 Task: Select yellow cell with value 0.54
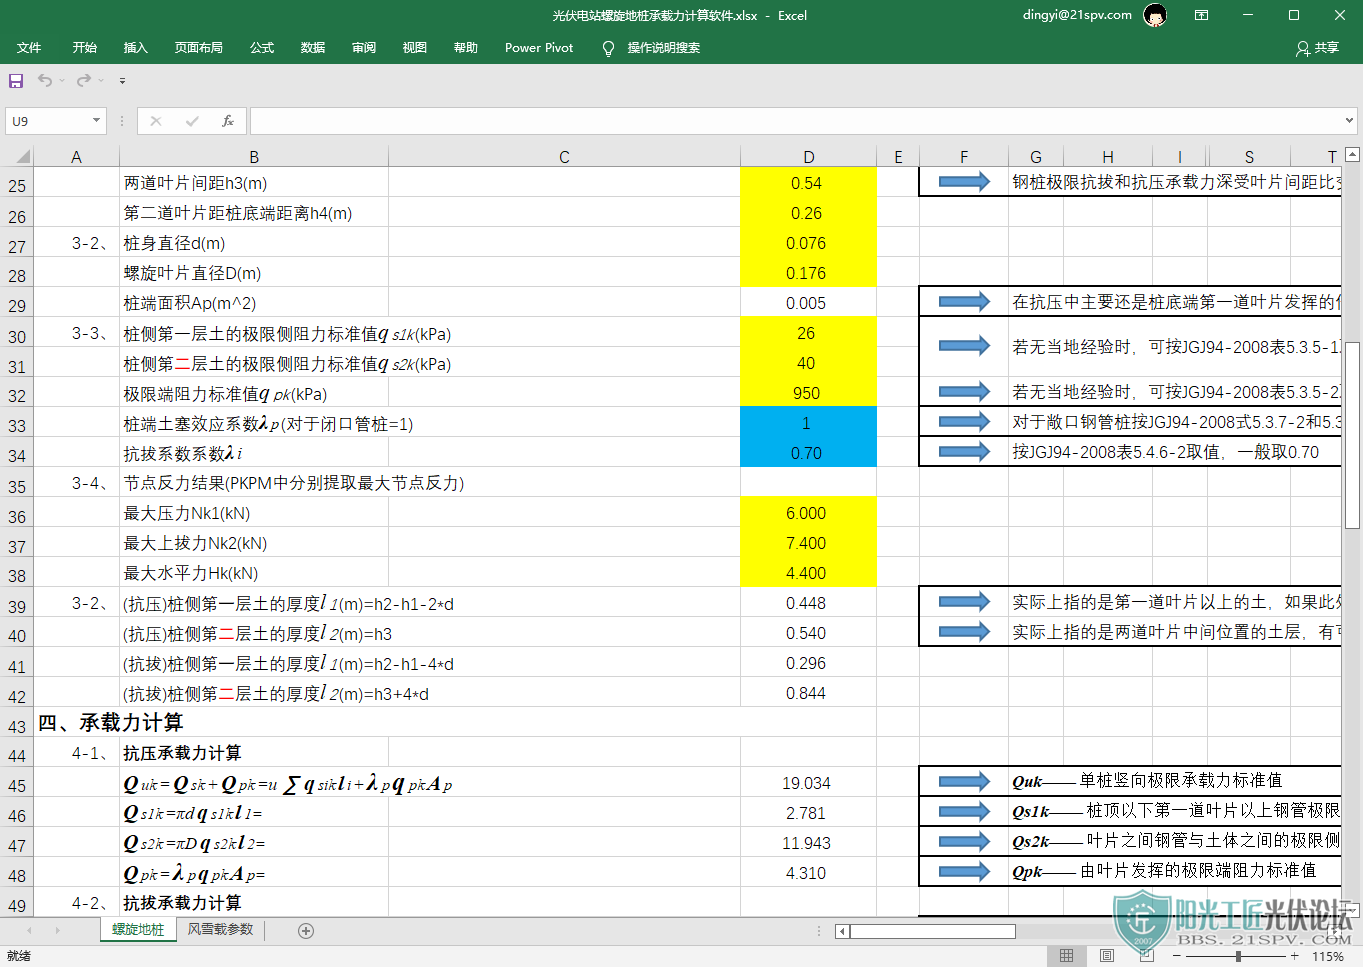[x=808, y=183]
